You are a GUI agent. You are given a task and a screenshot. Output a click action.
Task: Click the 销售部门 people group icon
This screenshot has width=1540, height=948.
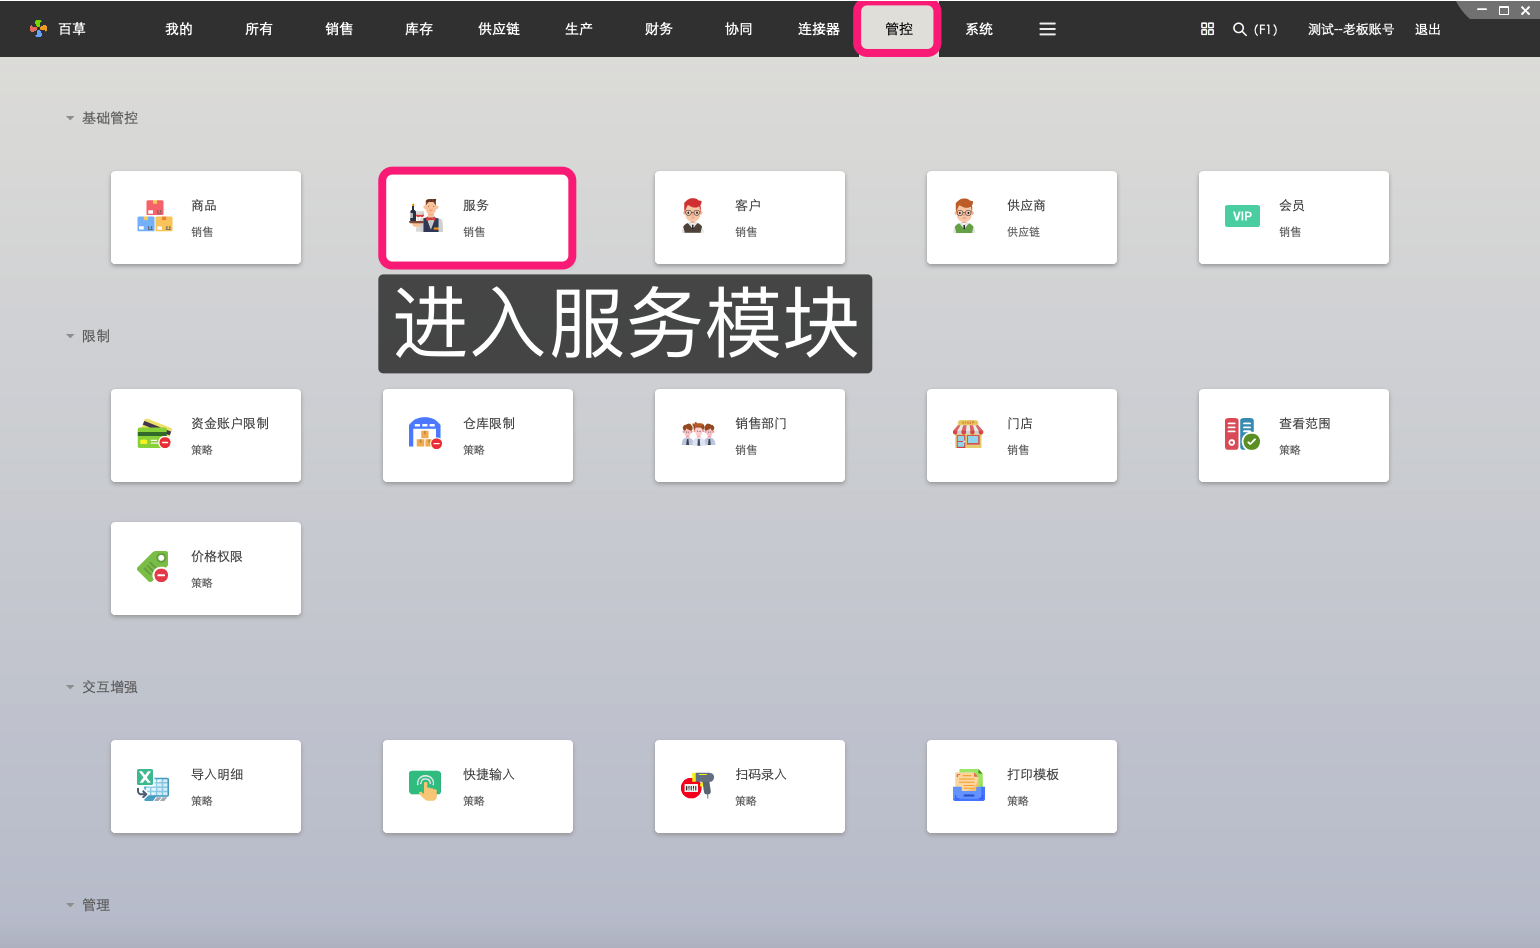point(698,434)
